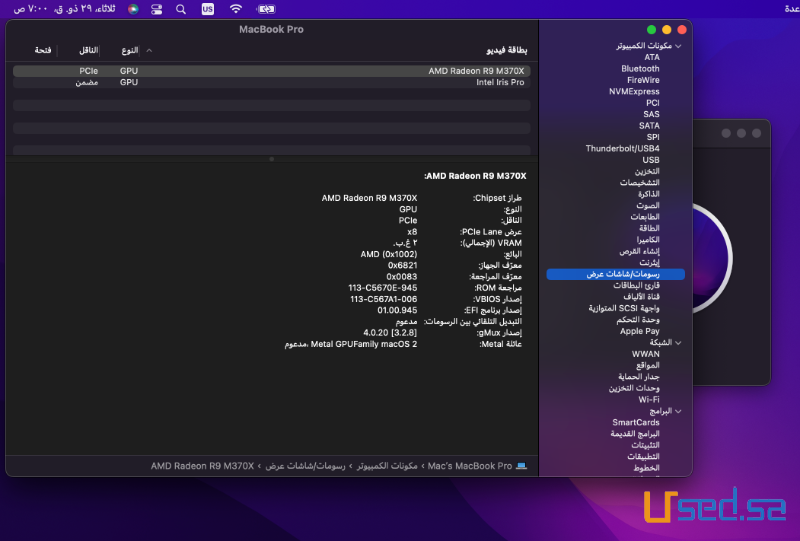The height and width of the screenshot is (541, 800).
Task: Select التشخيصات in the sidebar
Action: click(639, 183)
